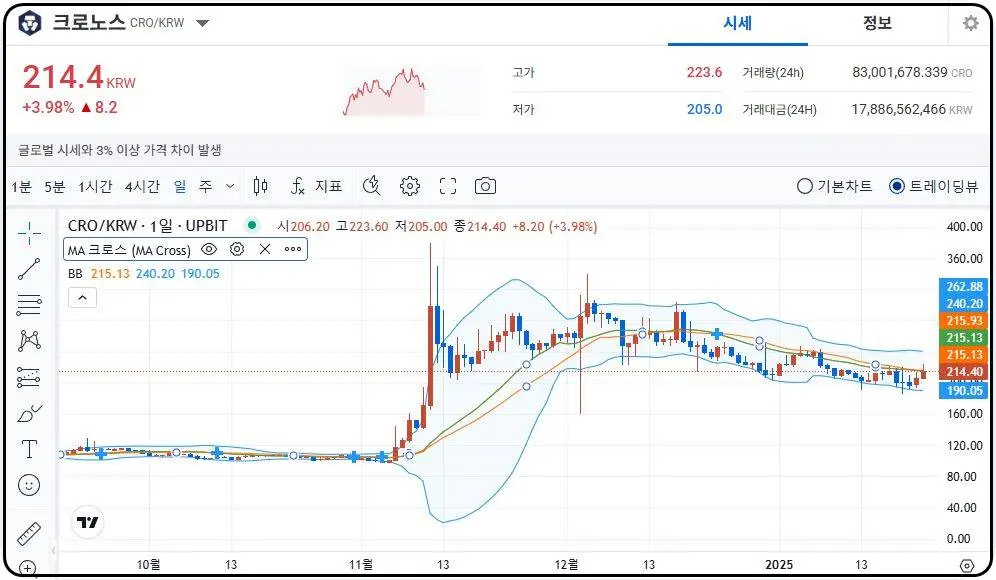Hide the MA 크로스 indicator with eye toggle
The image size is (996, 580).
[x=209, y=250]
